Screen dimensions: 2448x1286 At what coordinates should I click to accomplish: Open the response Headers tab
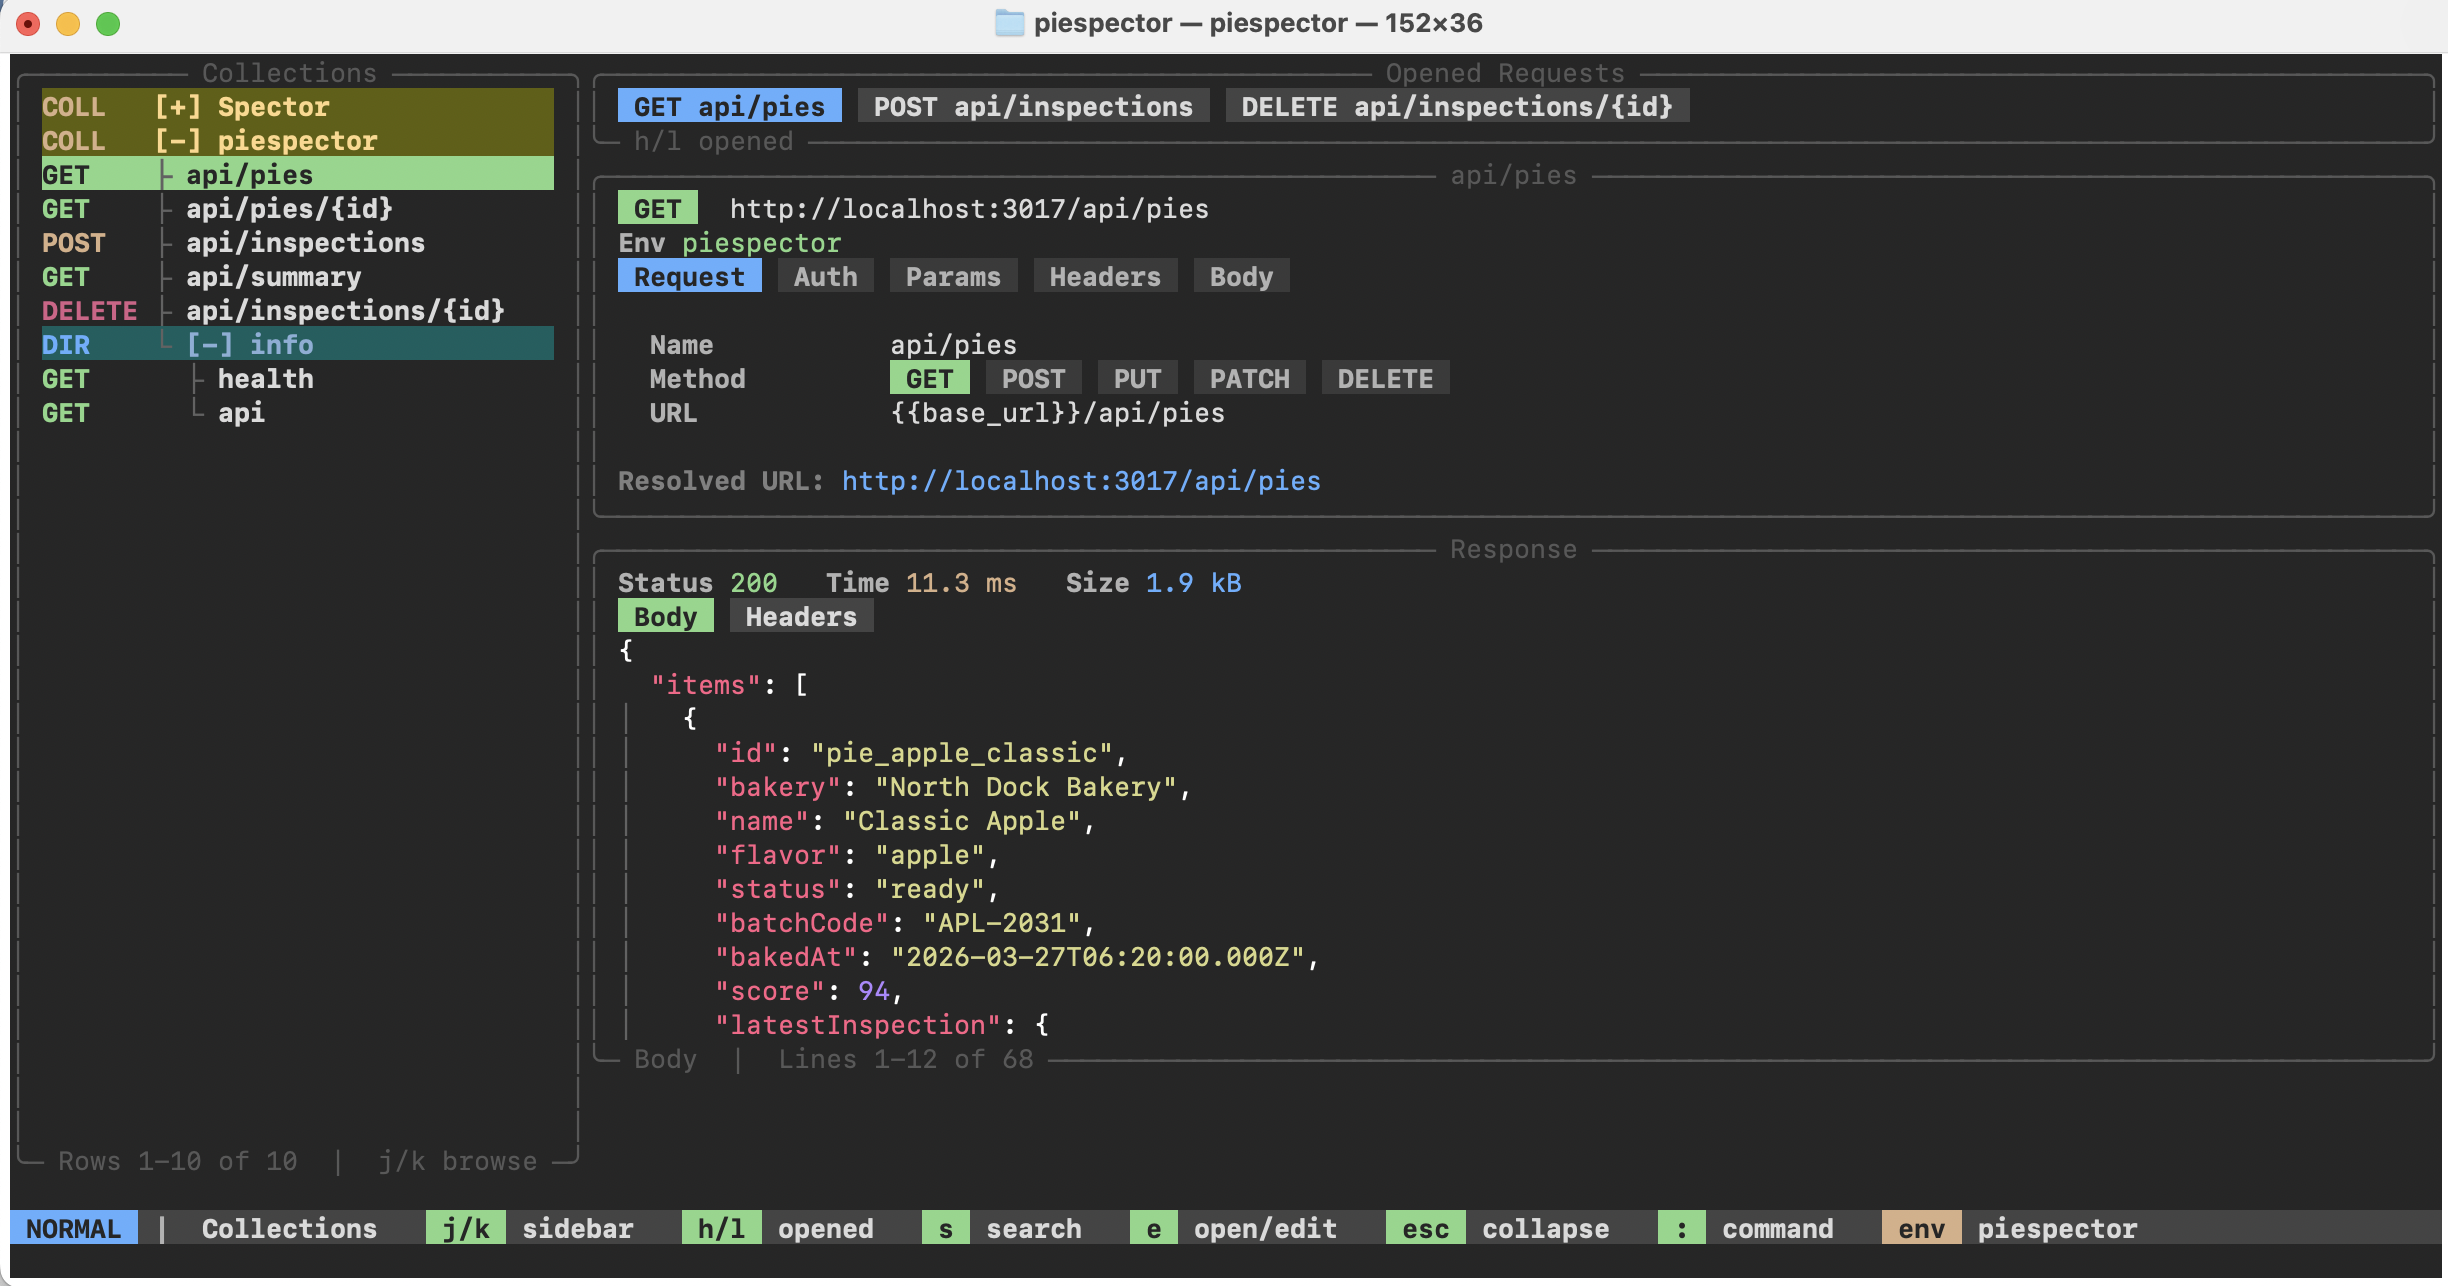click(801, 617)
